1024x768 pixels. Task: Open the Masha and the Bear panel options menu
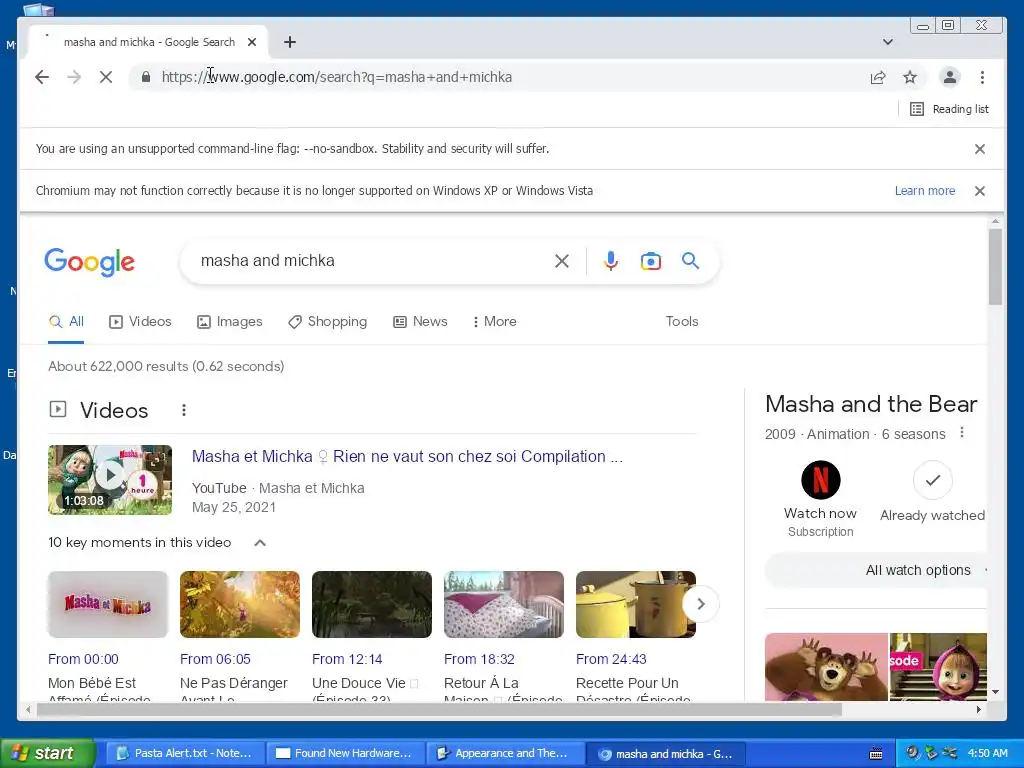pos(961,433)
